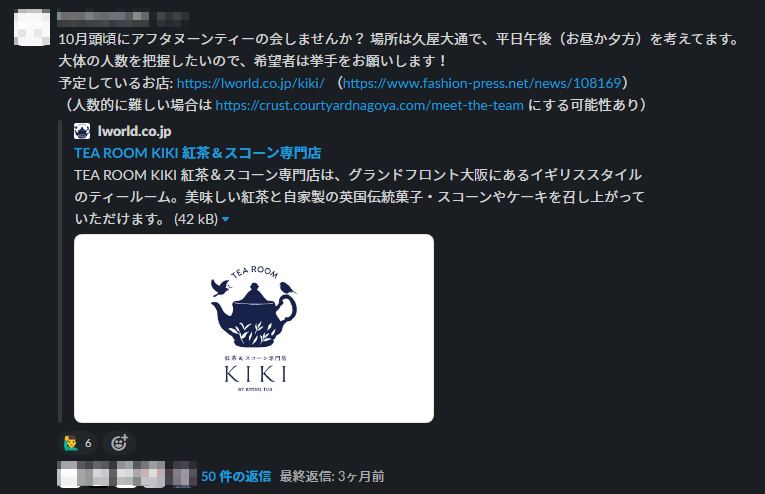Screen dimensions: 765x494
Task: Click the raising-hand emoji reaction with count 6
Action: 78,443
